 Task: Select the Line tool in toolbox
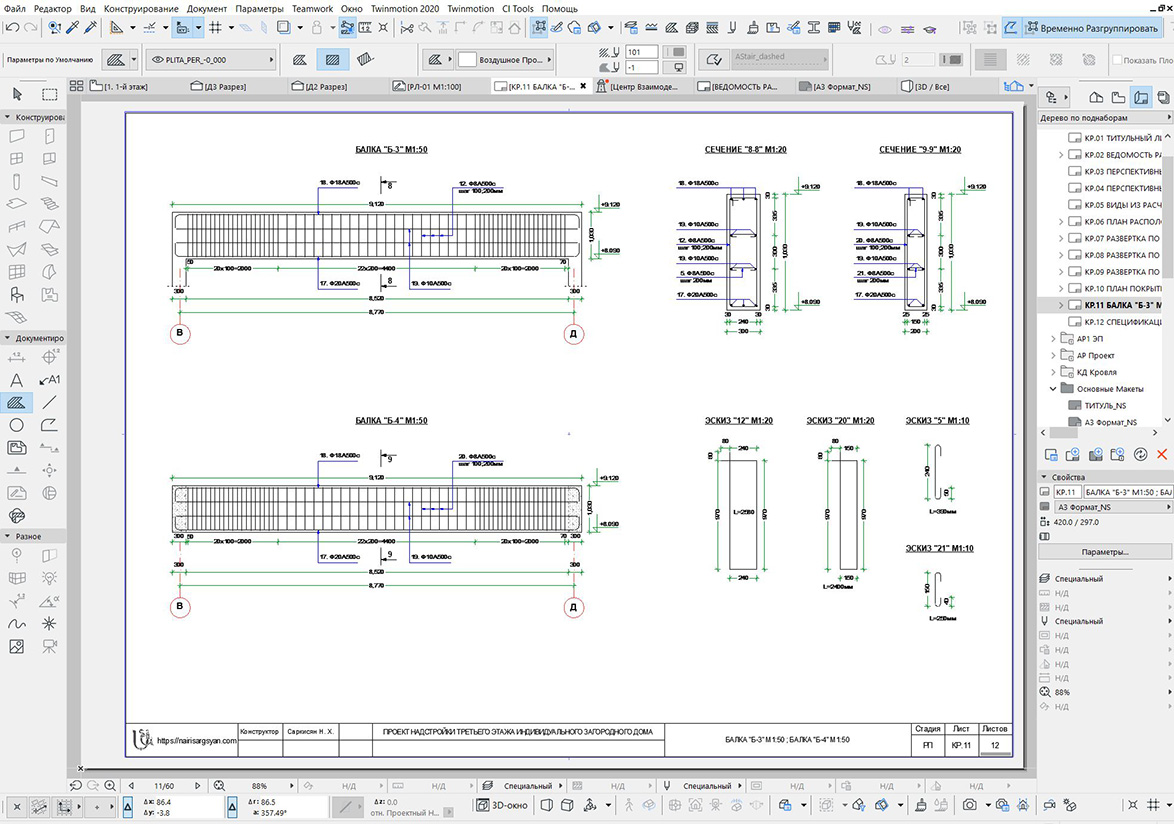(x=49, y=403)
